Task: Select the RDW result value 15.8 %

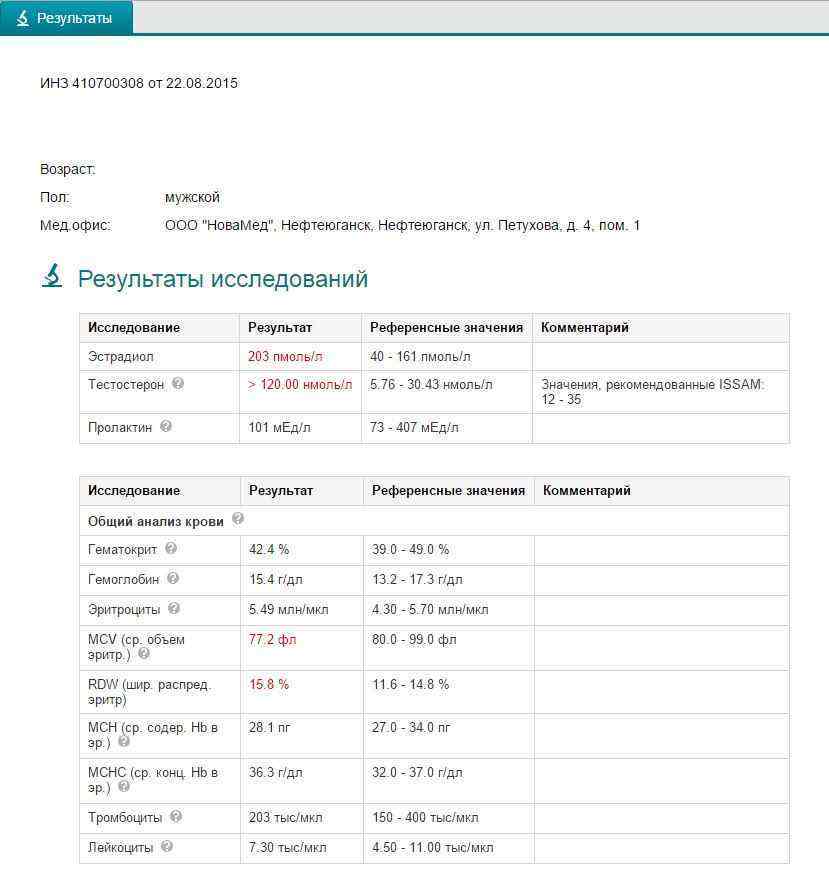Action: (269, 684)
